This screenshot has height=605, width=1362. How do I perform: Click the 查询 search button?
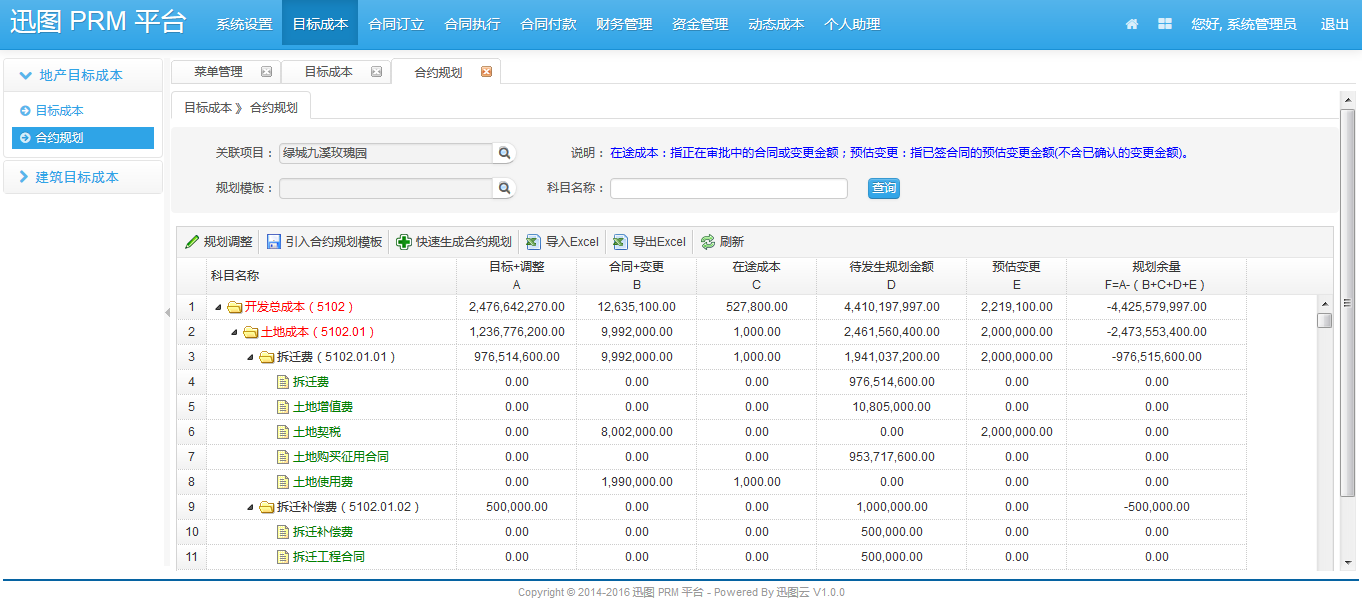pyautogui.click(x=884, y=188)
